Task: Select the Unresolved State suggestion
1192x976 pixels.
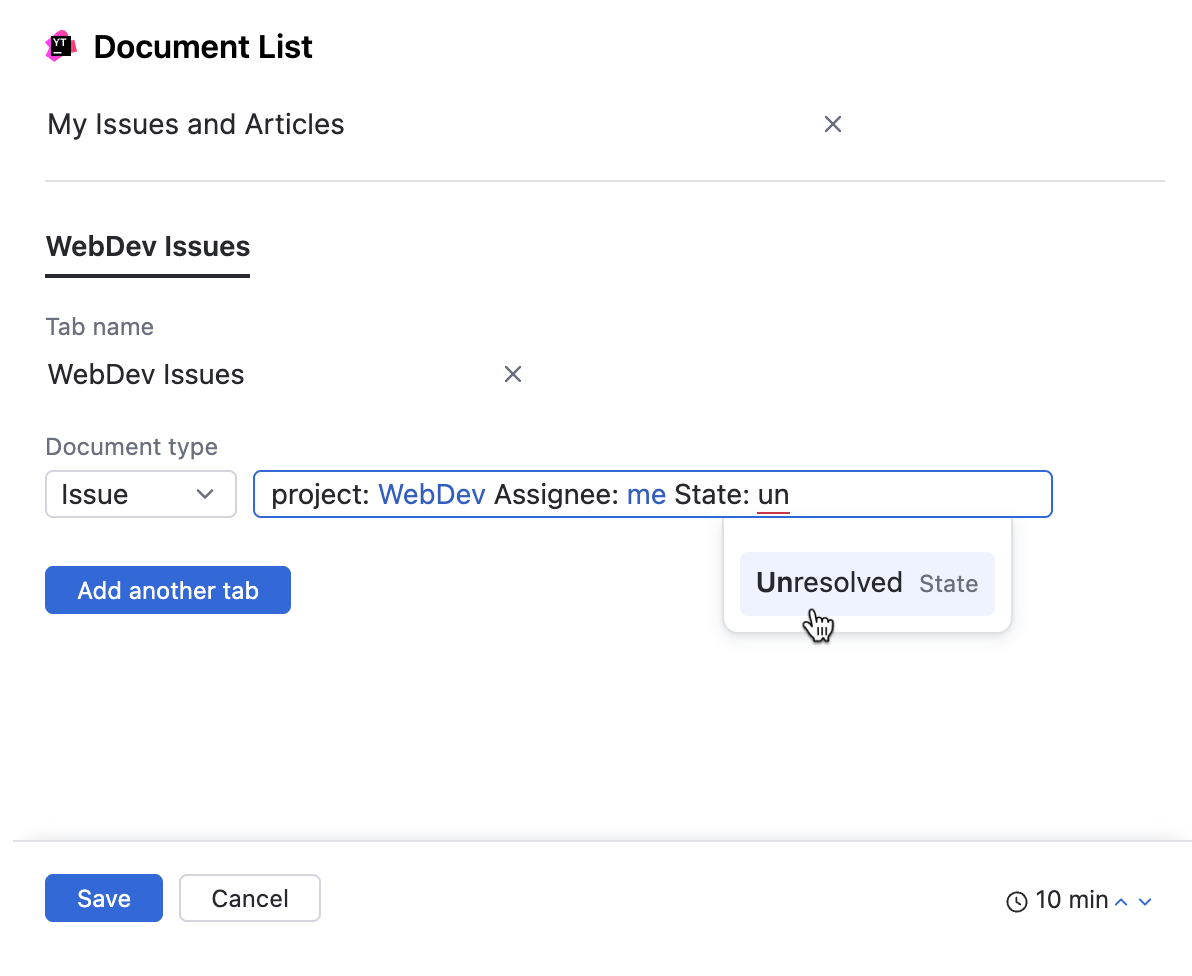Action: click(866, 583)
